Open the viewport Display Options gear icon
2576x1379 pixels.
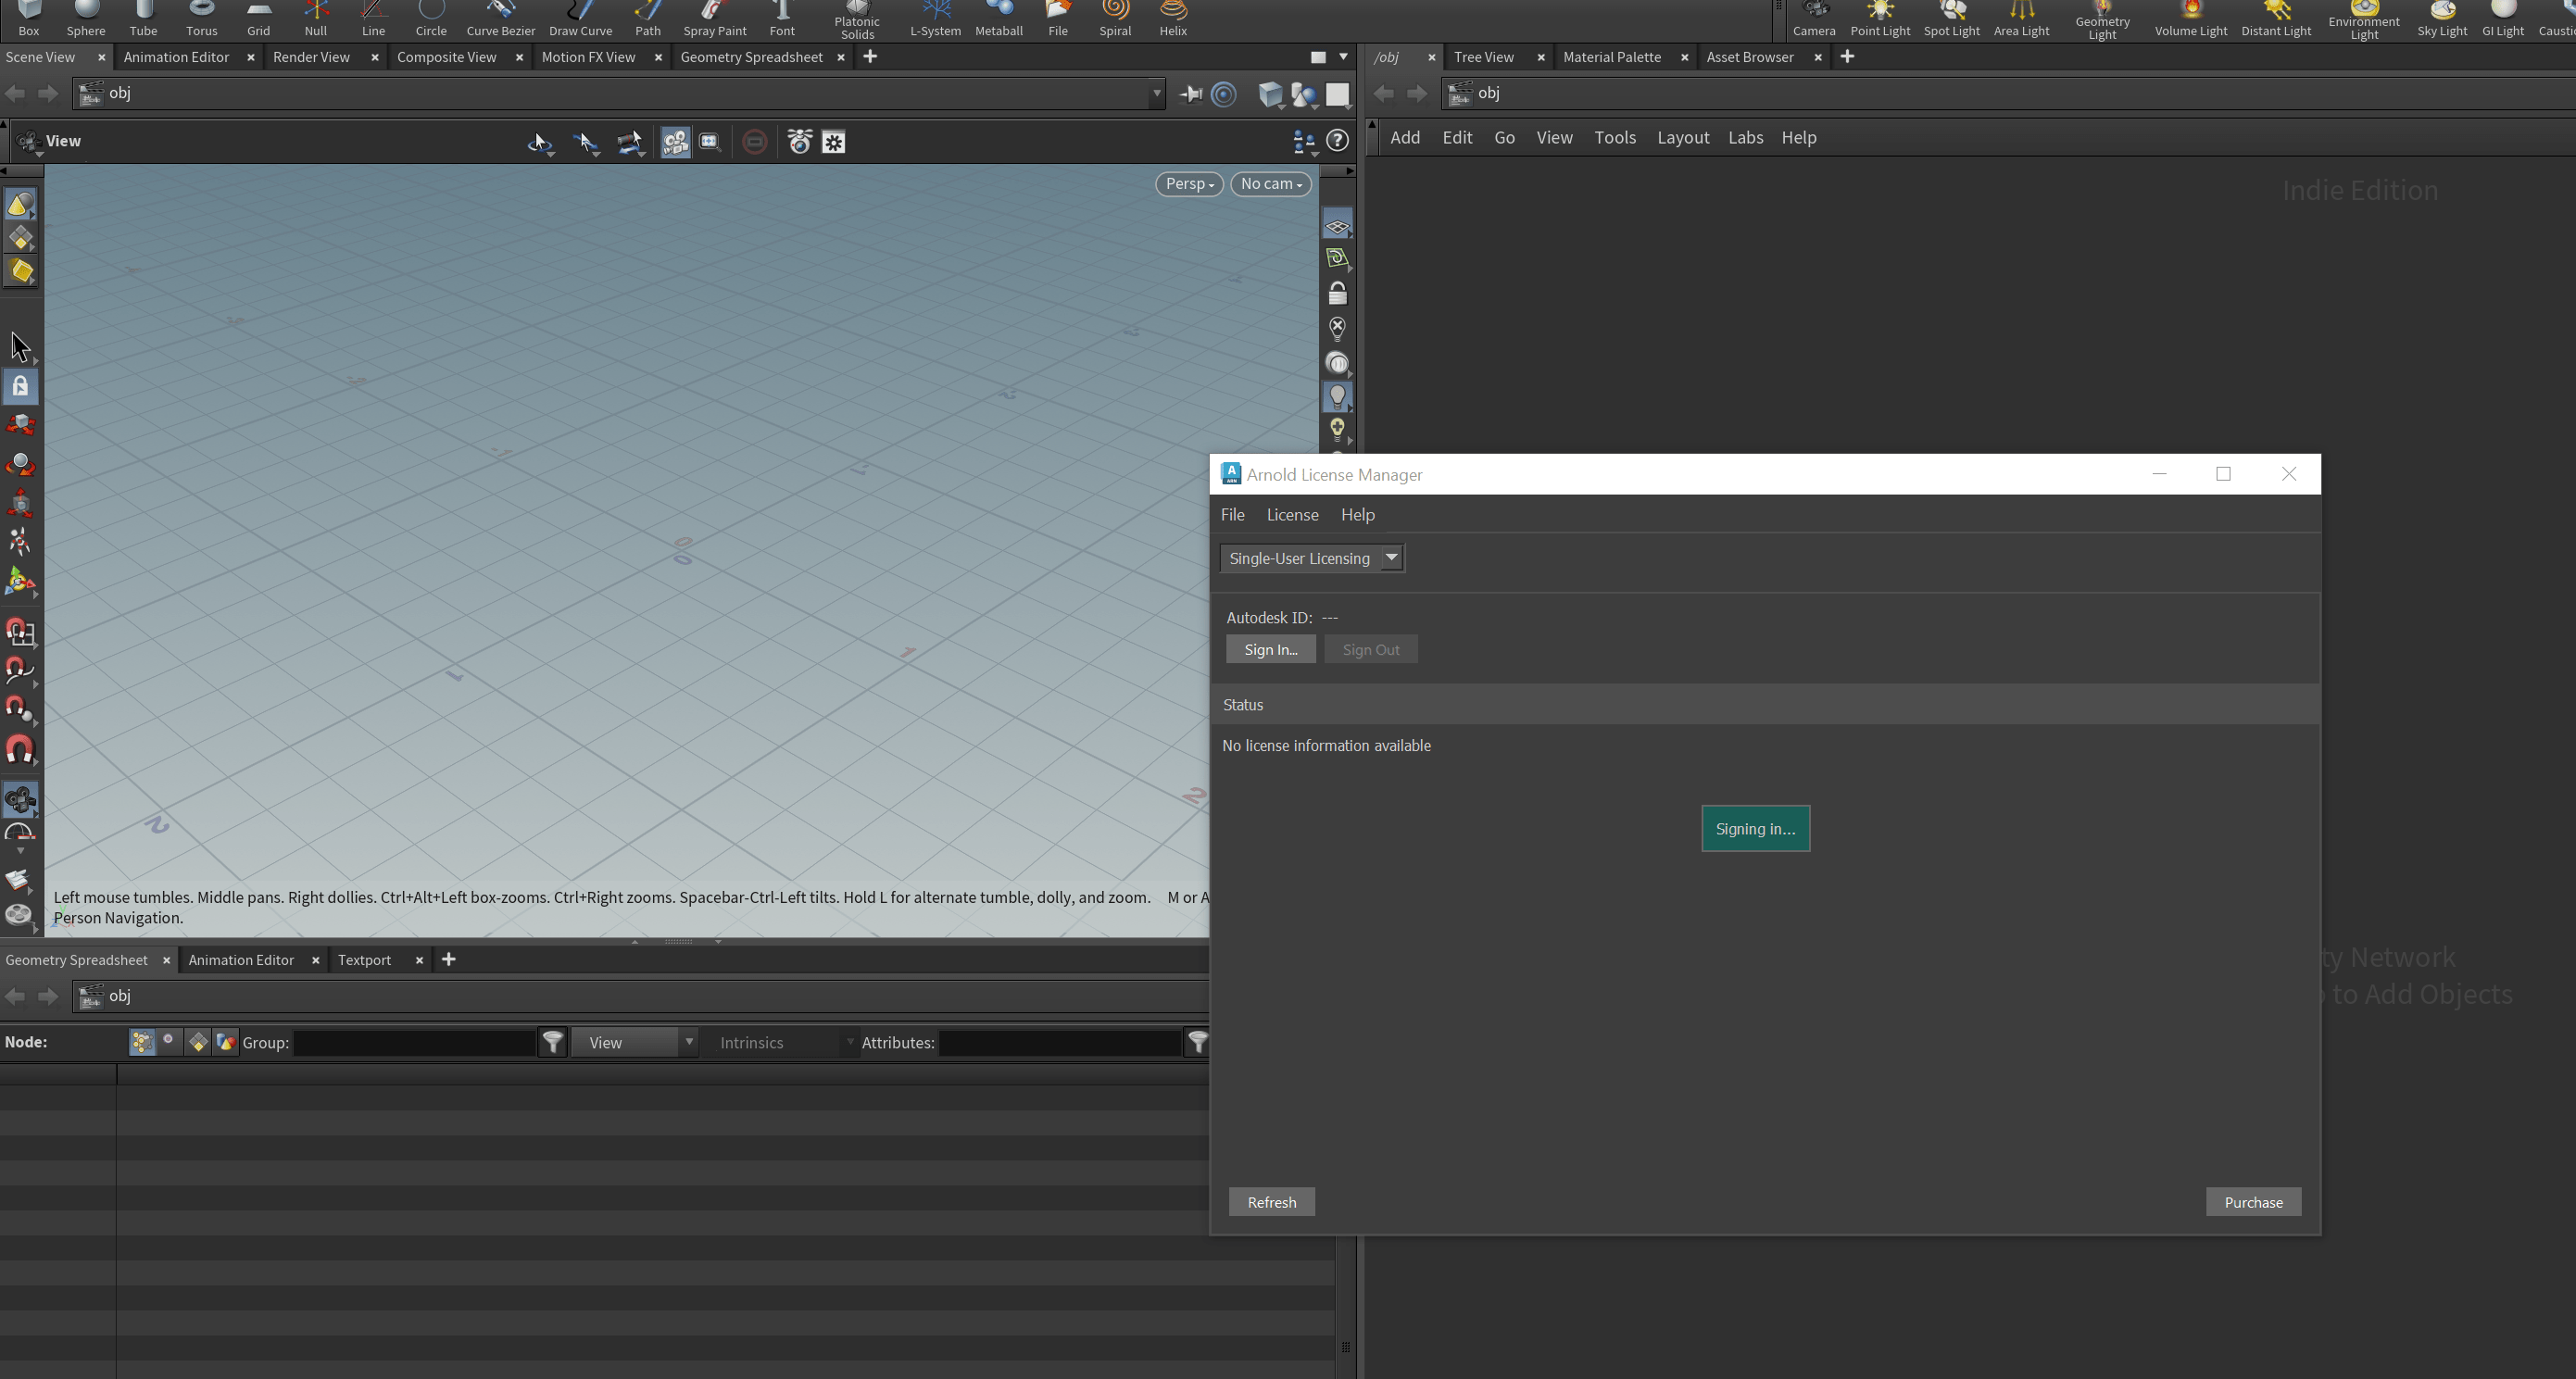834,142
